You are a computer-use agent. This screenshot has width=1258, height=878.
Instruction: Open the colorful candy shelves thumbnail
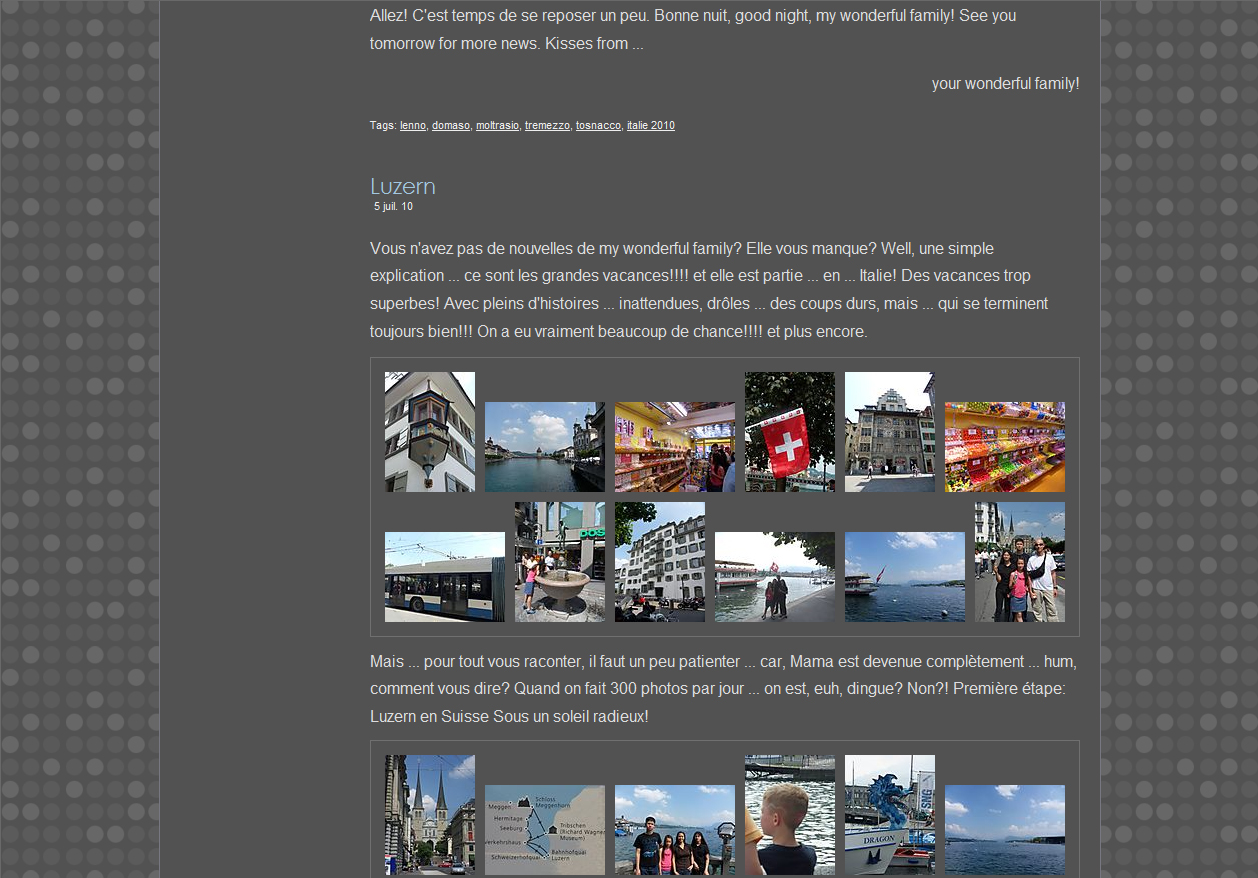click(1004, 447)
